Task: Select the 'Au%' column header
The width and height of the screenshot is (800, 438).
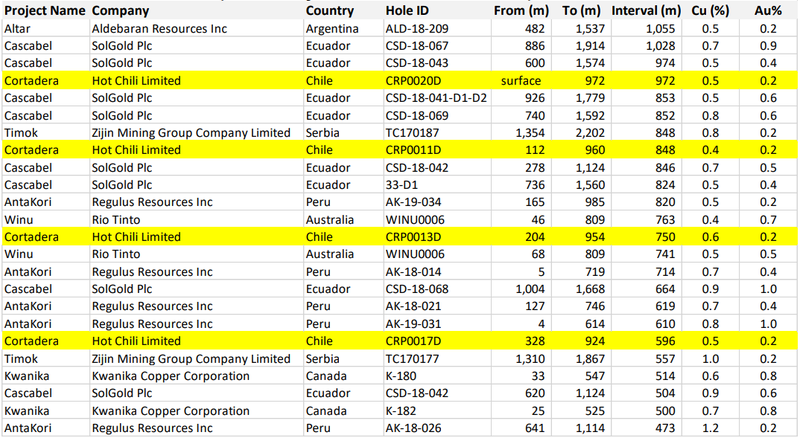Action: point(768,11)
